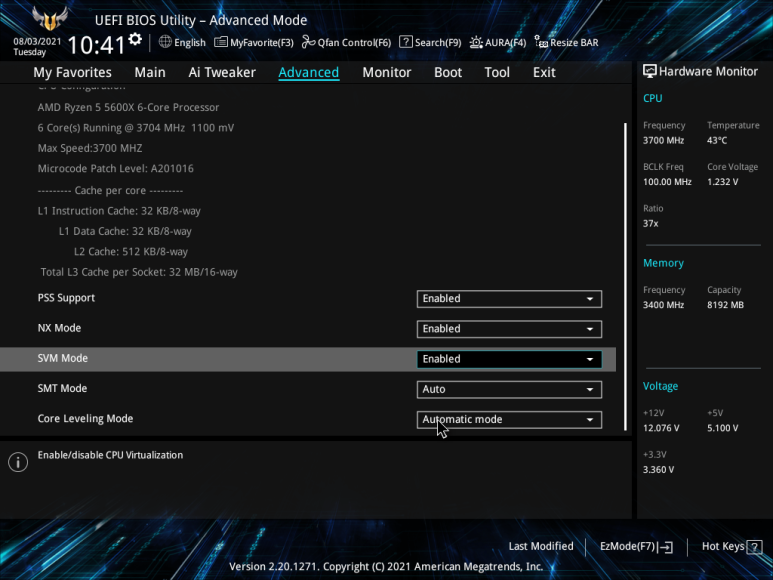
Task: Select the SVM Mode label
Action: coord(63,358)
